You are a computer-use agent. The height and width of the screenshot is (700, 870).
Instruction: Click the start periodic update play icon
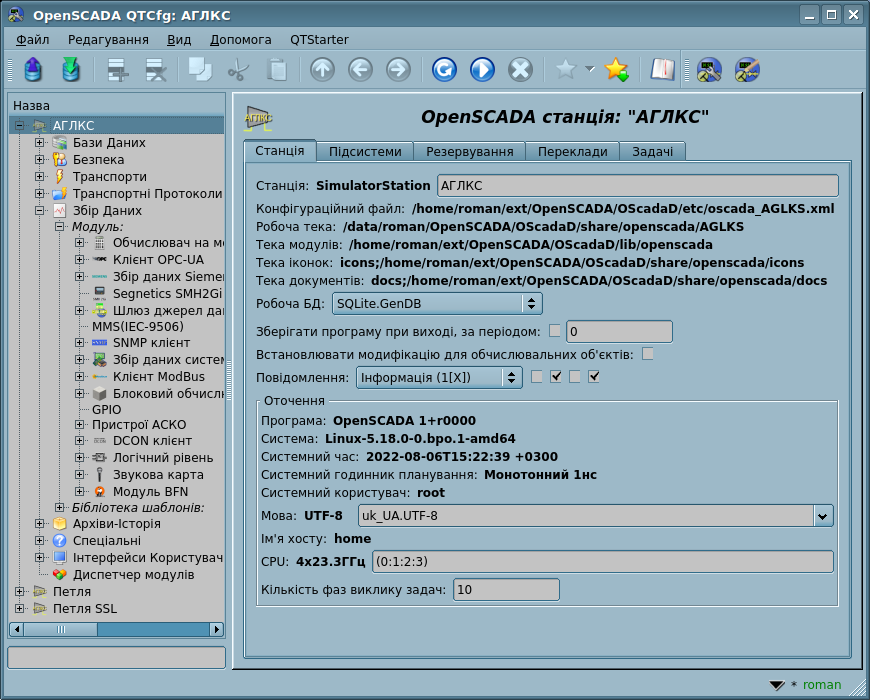(482, 69)
